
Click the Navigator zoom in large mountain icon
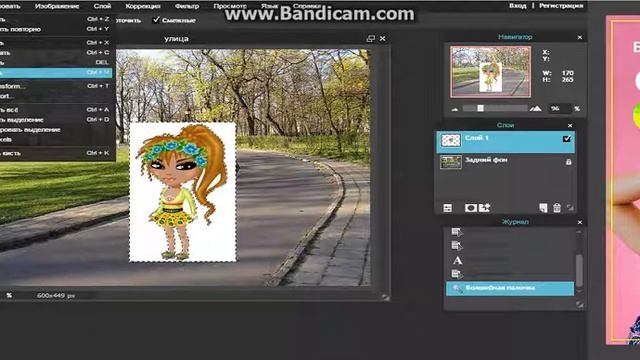[x=536, y=108]
